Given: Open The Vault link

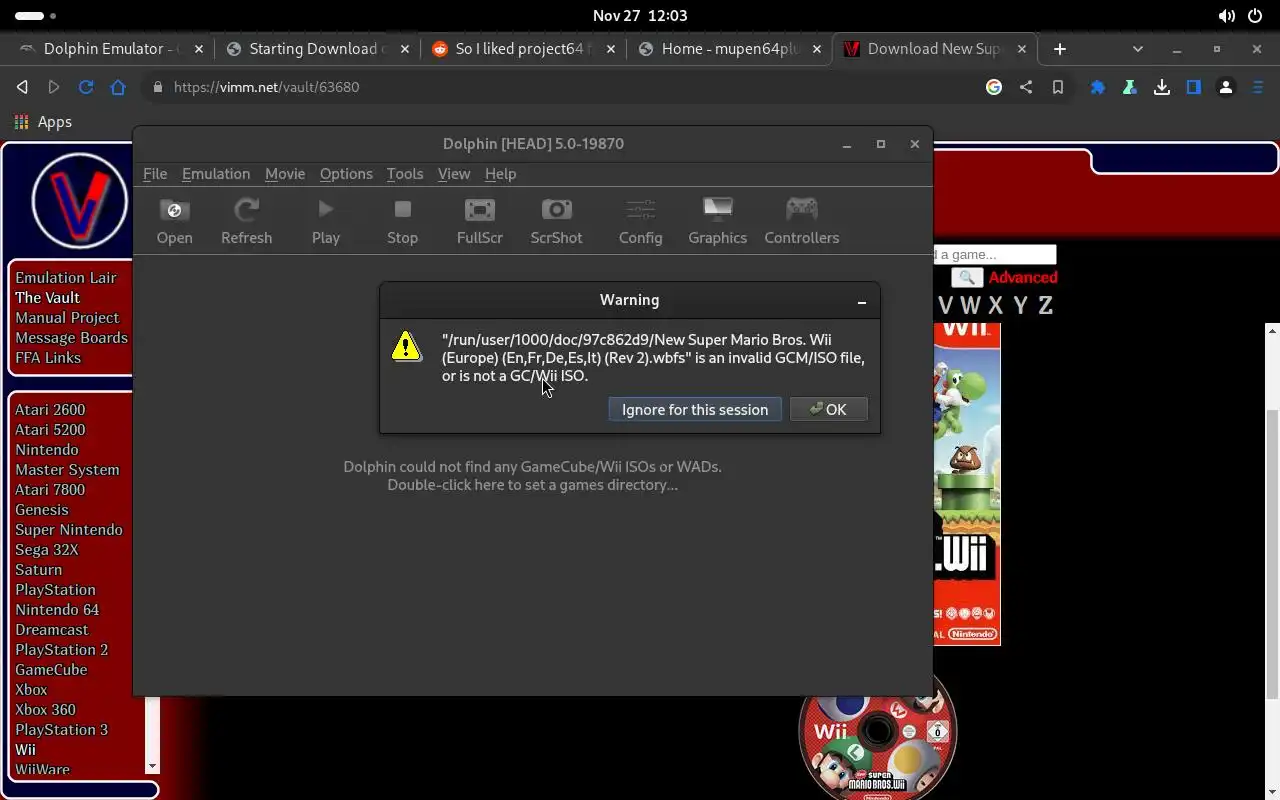Looking at the screenshot, I should (47, 298).
